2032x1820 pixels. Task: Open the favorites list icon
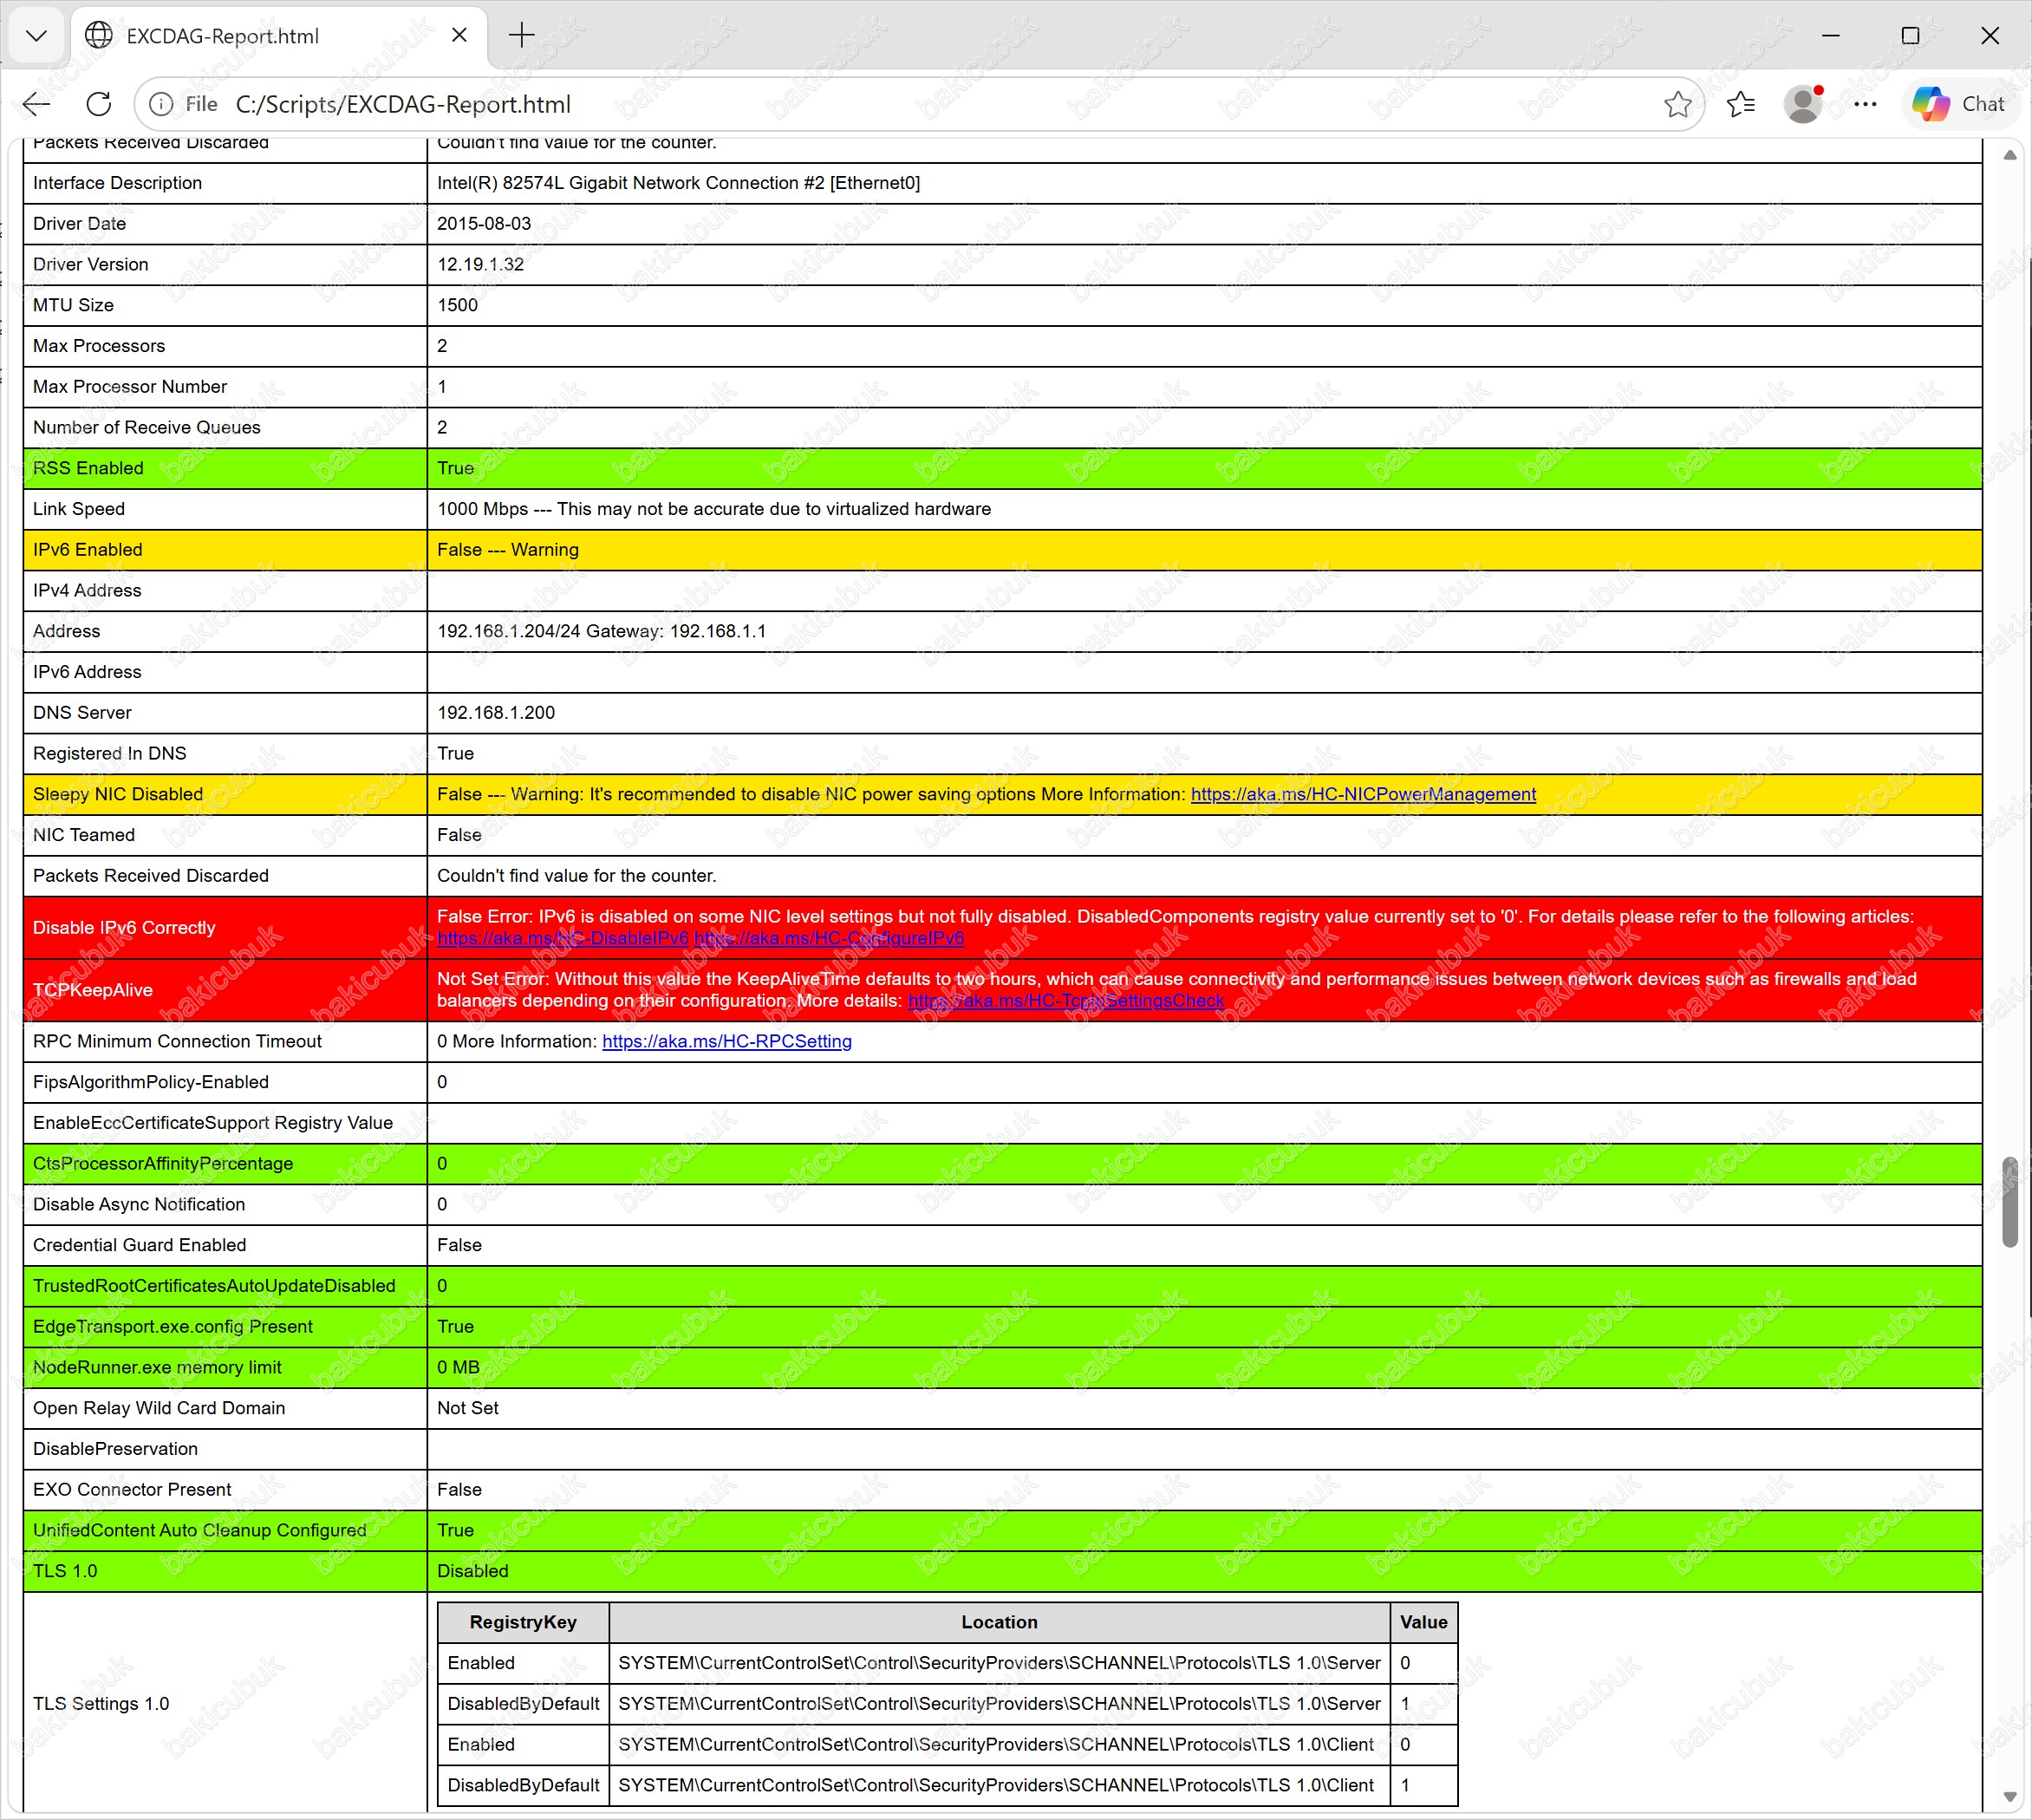(1741, 104)
